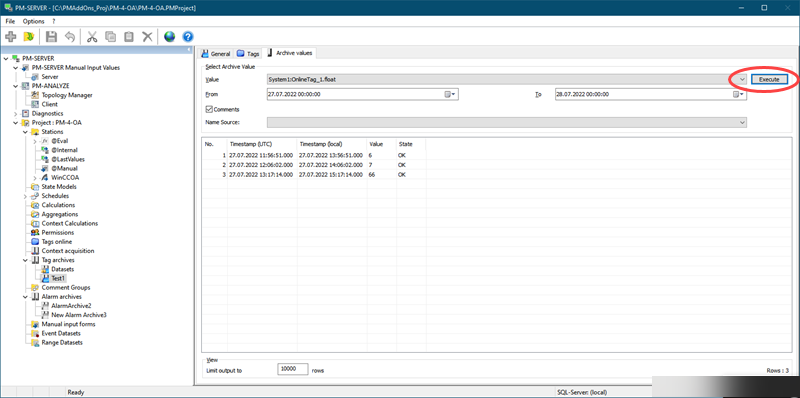Click the blue Help question mark icon
The image size is (800, 398).
pyautogui.click(x=188, y=37)
